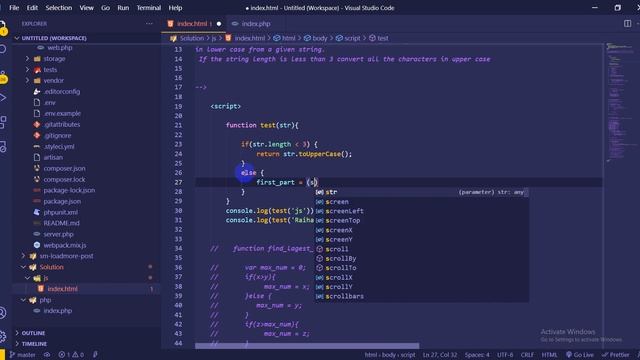
Task: Click the unsaved dot on index.html tab
Action: pos(219,24)
